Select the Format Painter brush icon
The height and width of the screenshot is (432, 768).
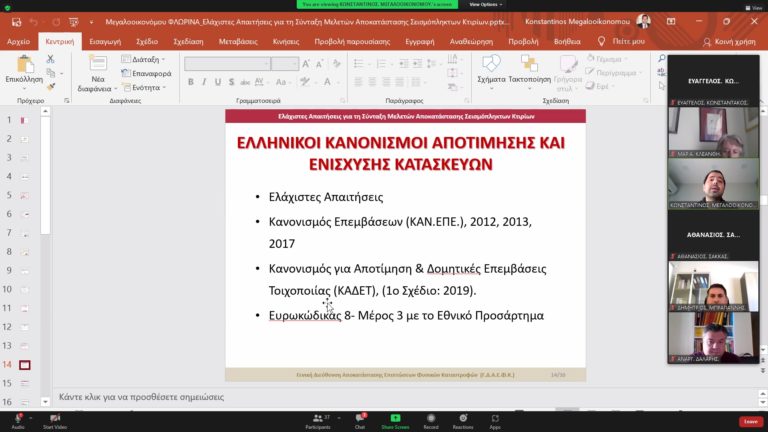pos(50,87)
